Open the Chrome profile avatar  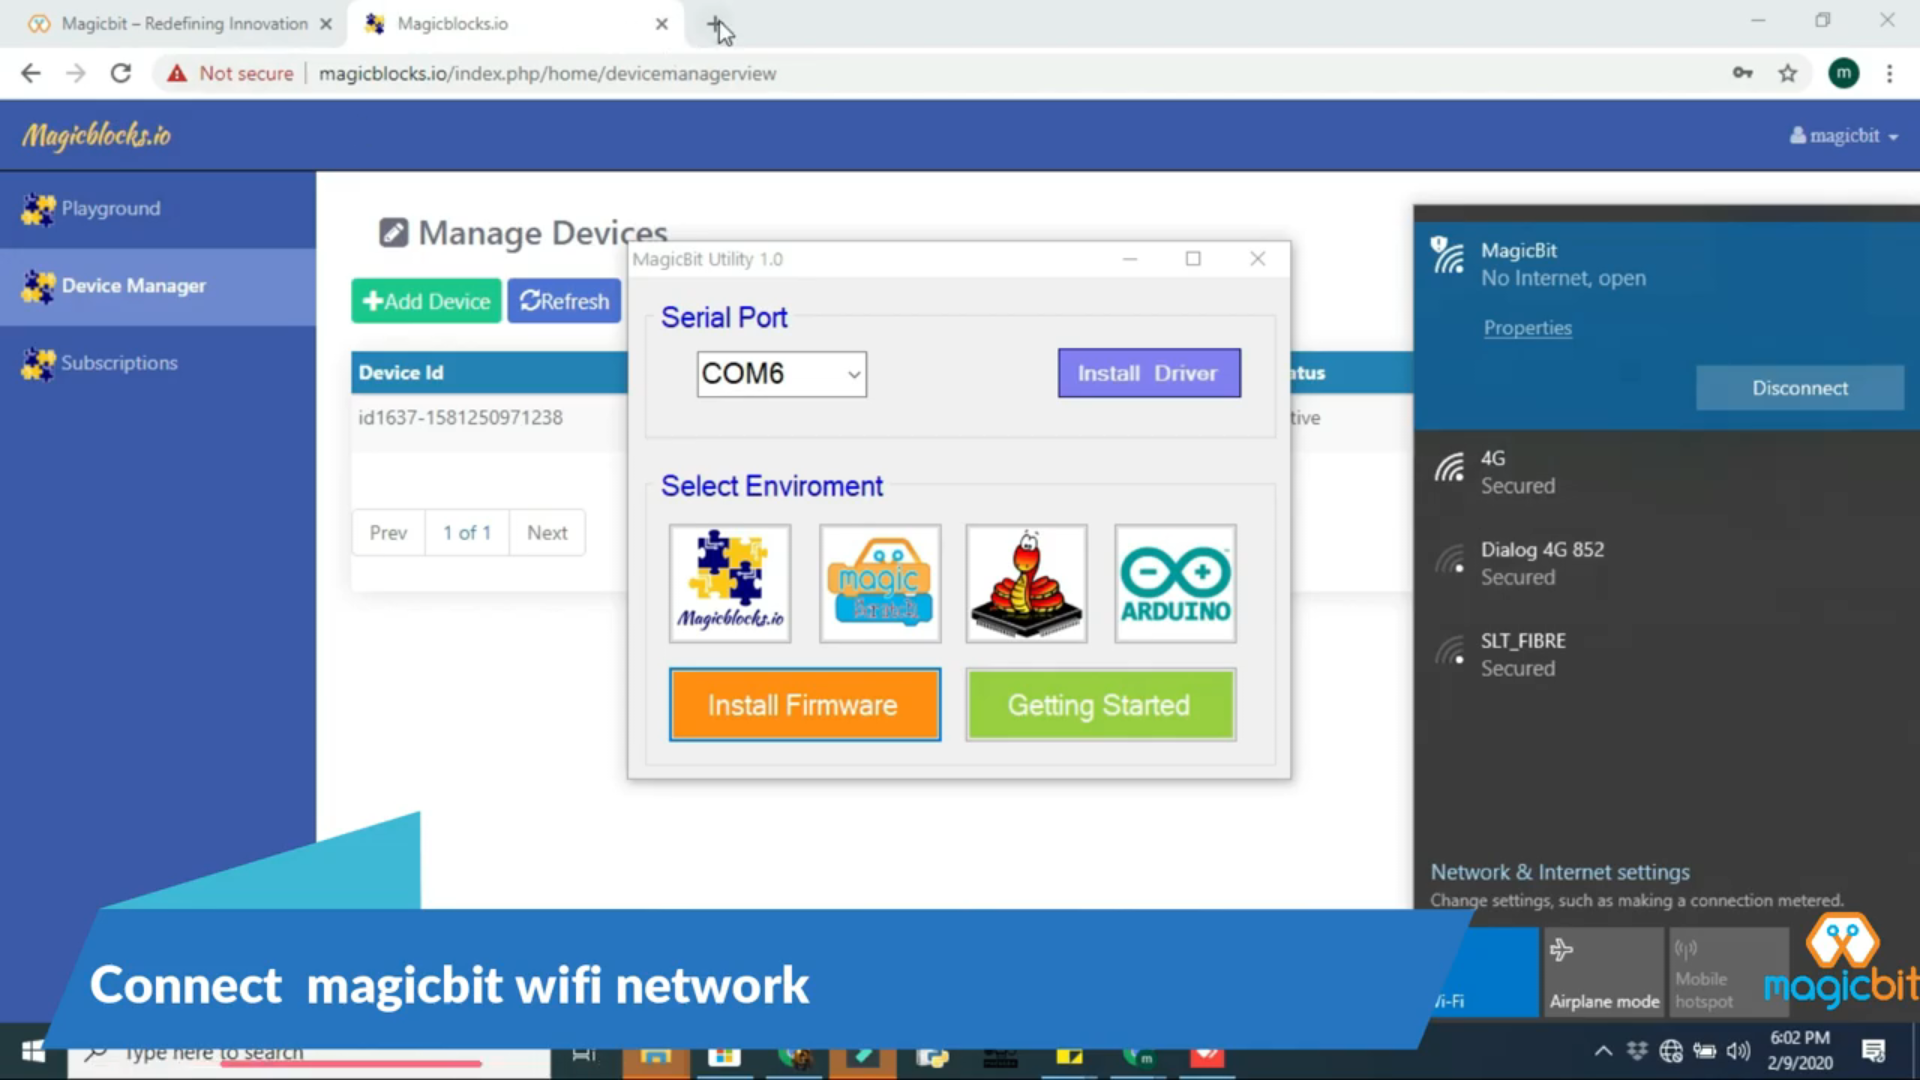1844,74
